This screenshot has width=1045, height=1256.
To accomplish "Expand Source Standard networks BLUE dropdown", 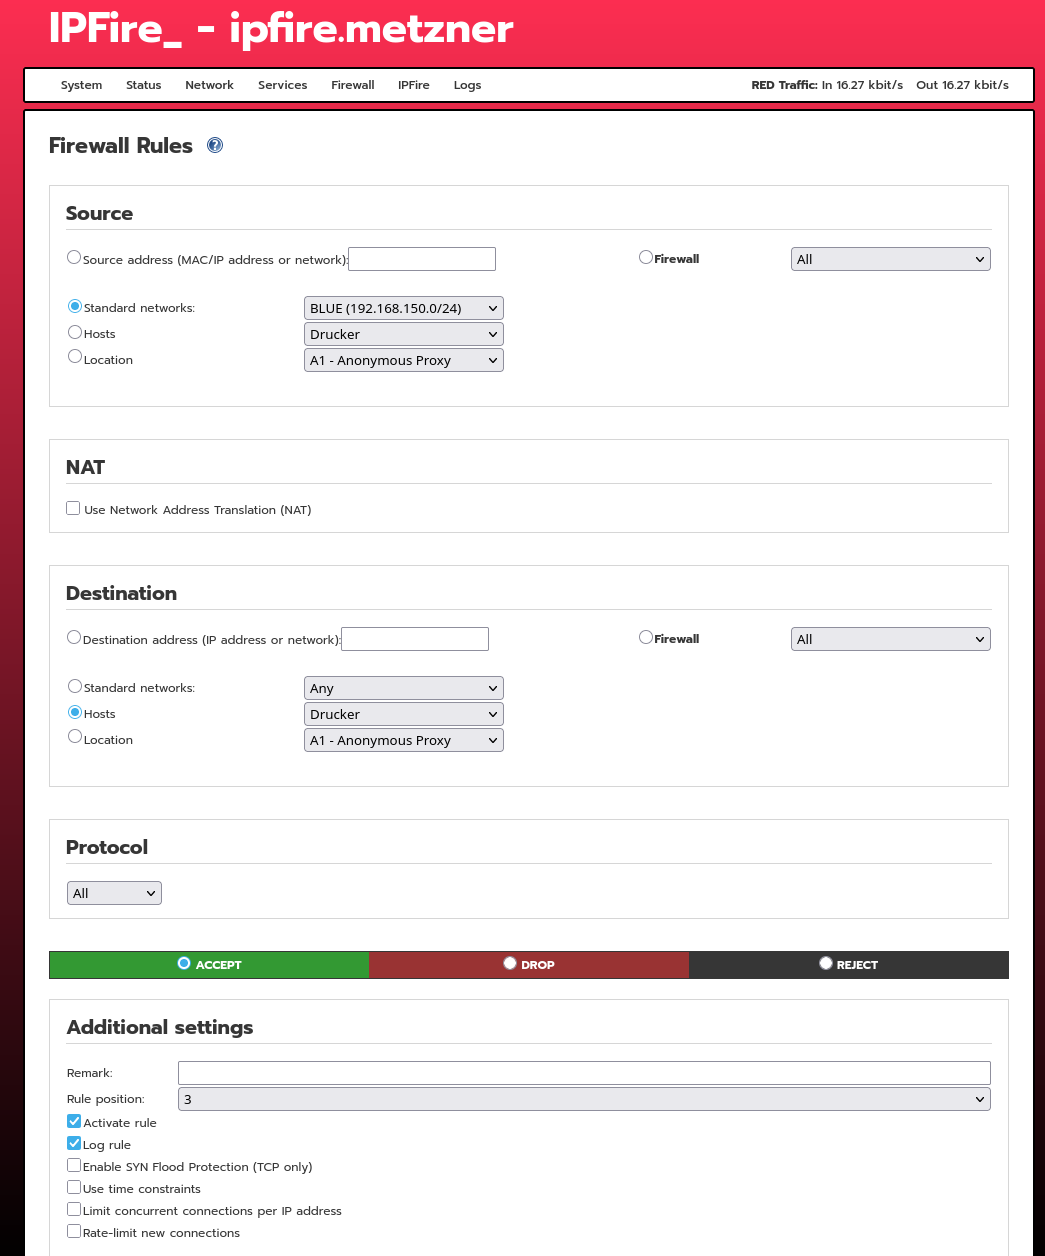I will (403, 308).
